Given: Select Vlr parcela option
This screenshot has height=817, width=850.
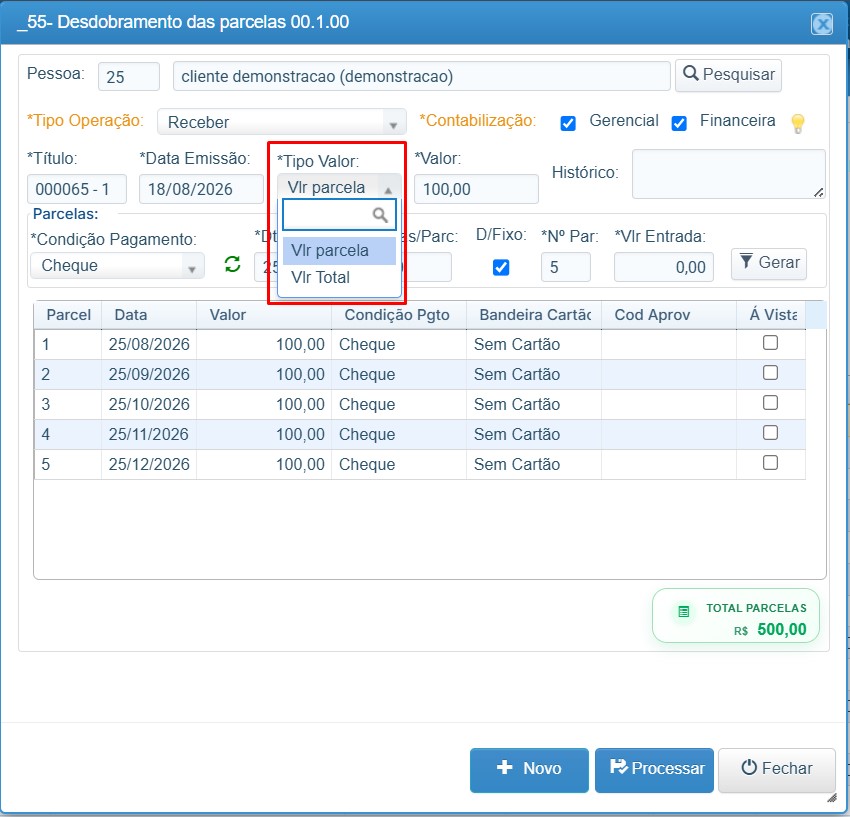Looking at the screenshot, I should [339, 251].
